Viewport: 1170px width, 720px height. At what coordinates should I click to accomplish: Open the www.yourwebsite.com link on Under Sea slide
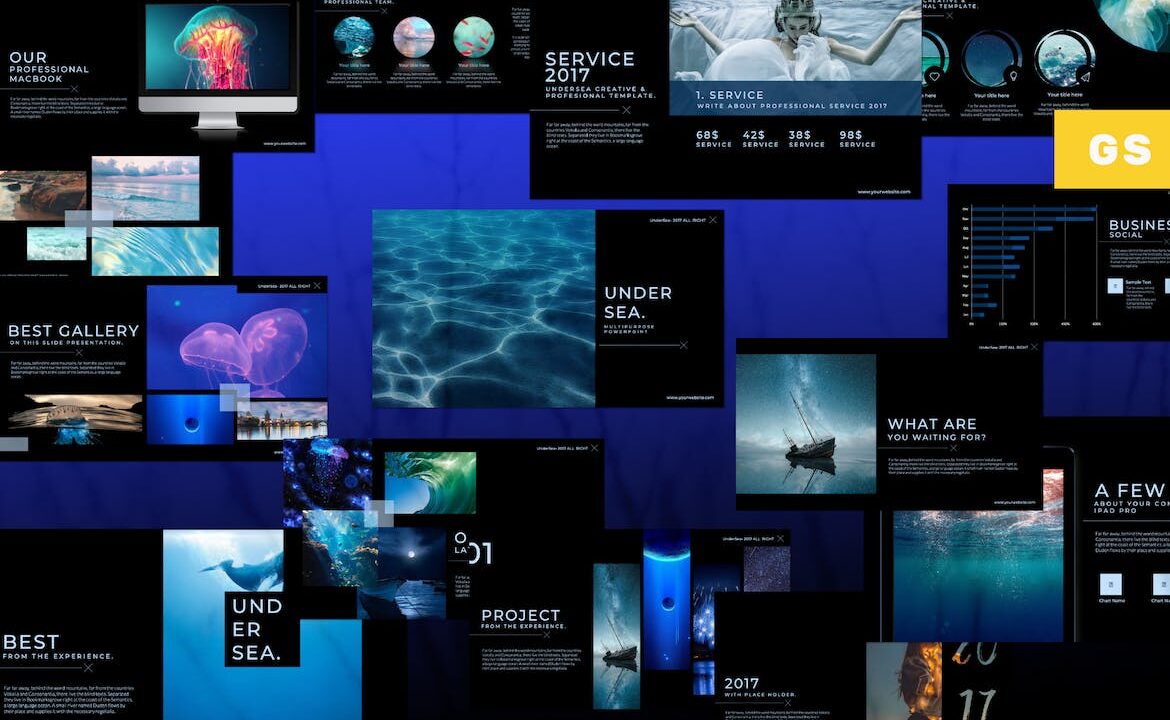click(x=690, y=397)
